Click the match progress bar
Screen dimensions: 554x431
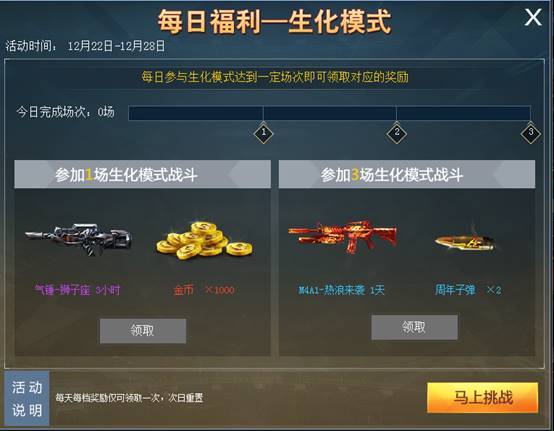click(x=329, y=113)
